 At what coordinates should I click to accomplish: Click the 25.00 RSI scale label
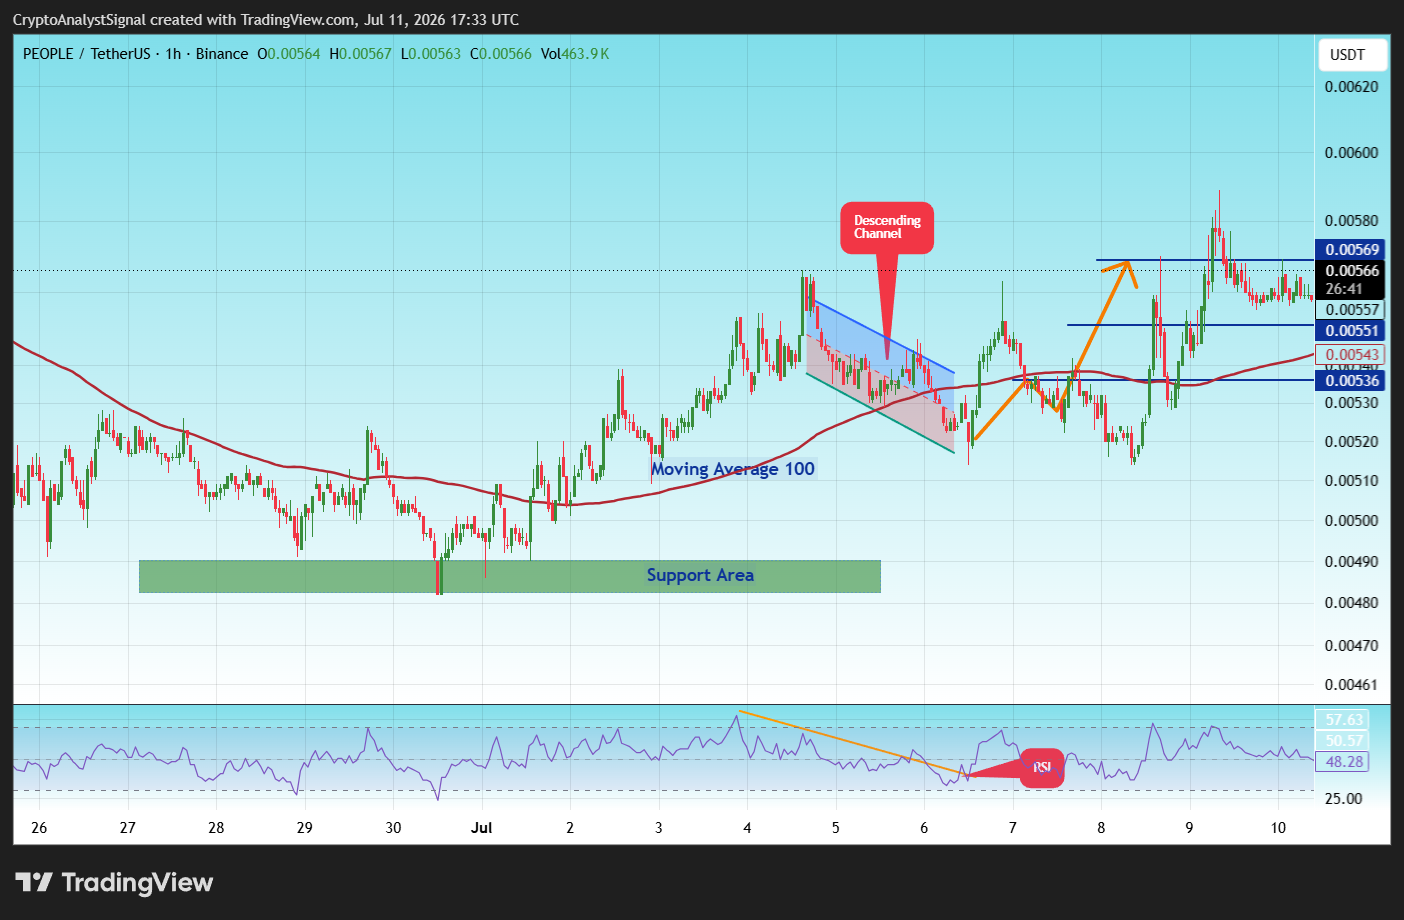(x=1343, y=799)
